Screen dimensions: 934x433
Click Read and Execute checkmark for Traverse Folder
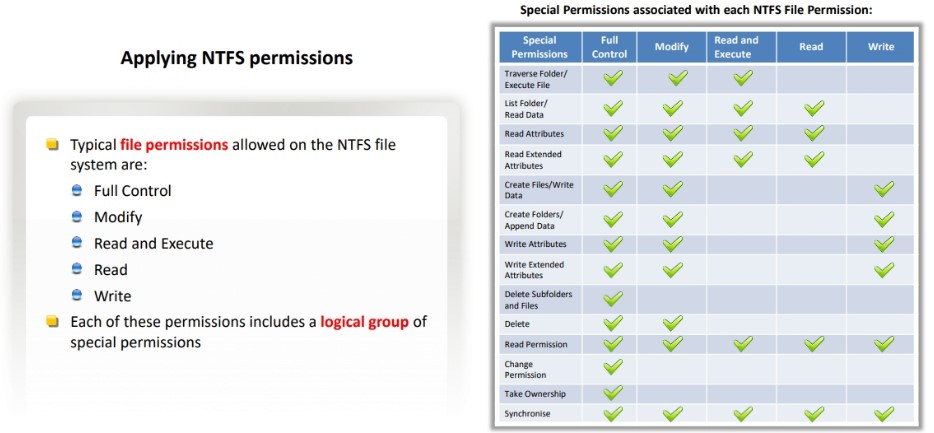(743, 78)
